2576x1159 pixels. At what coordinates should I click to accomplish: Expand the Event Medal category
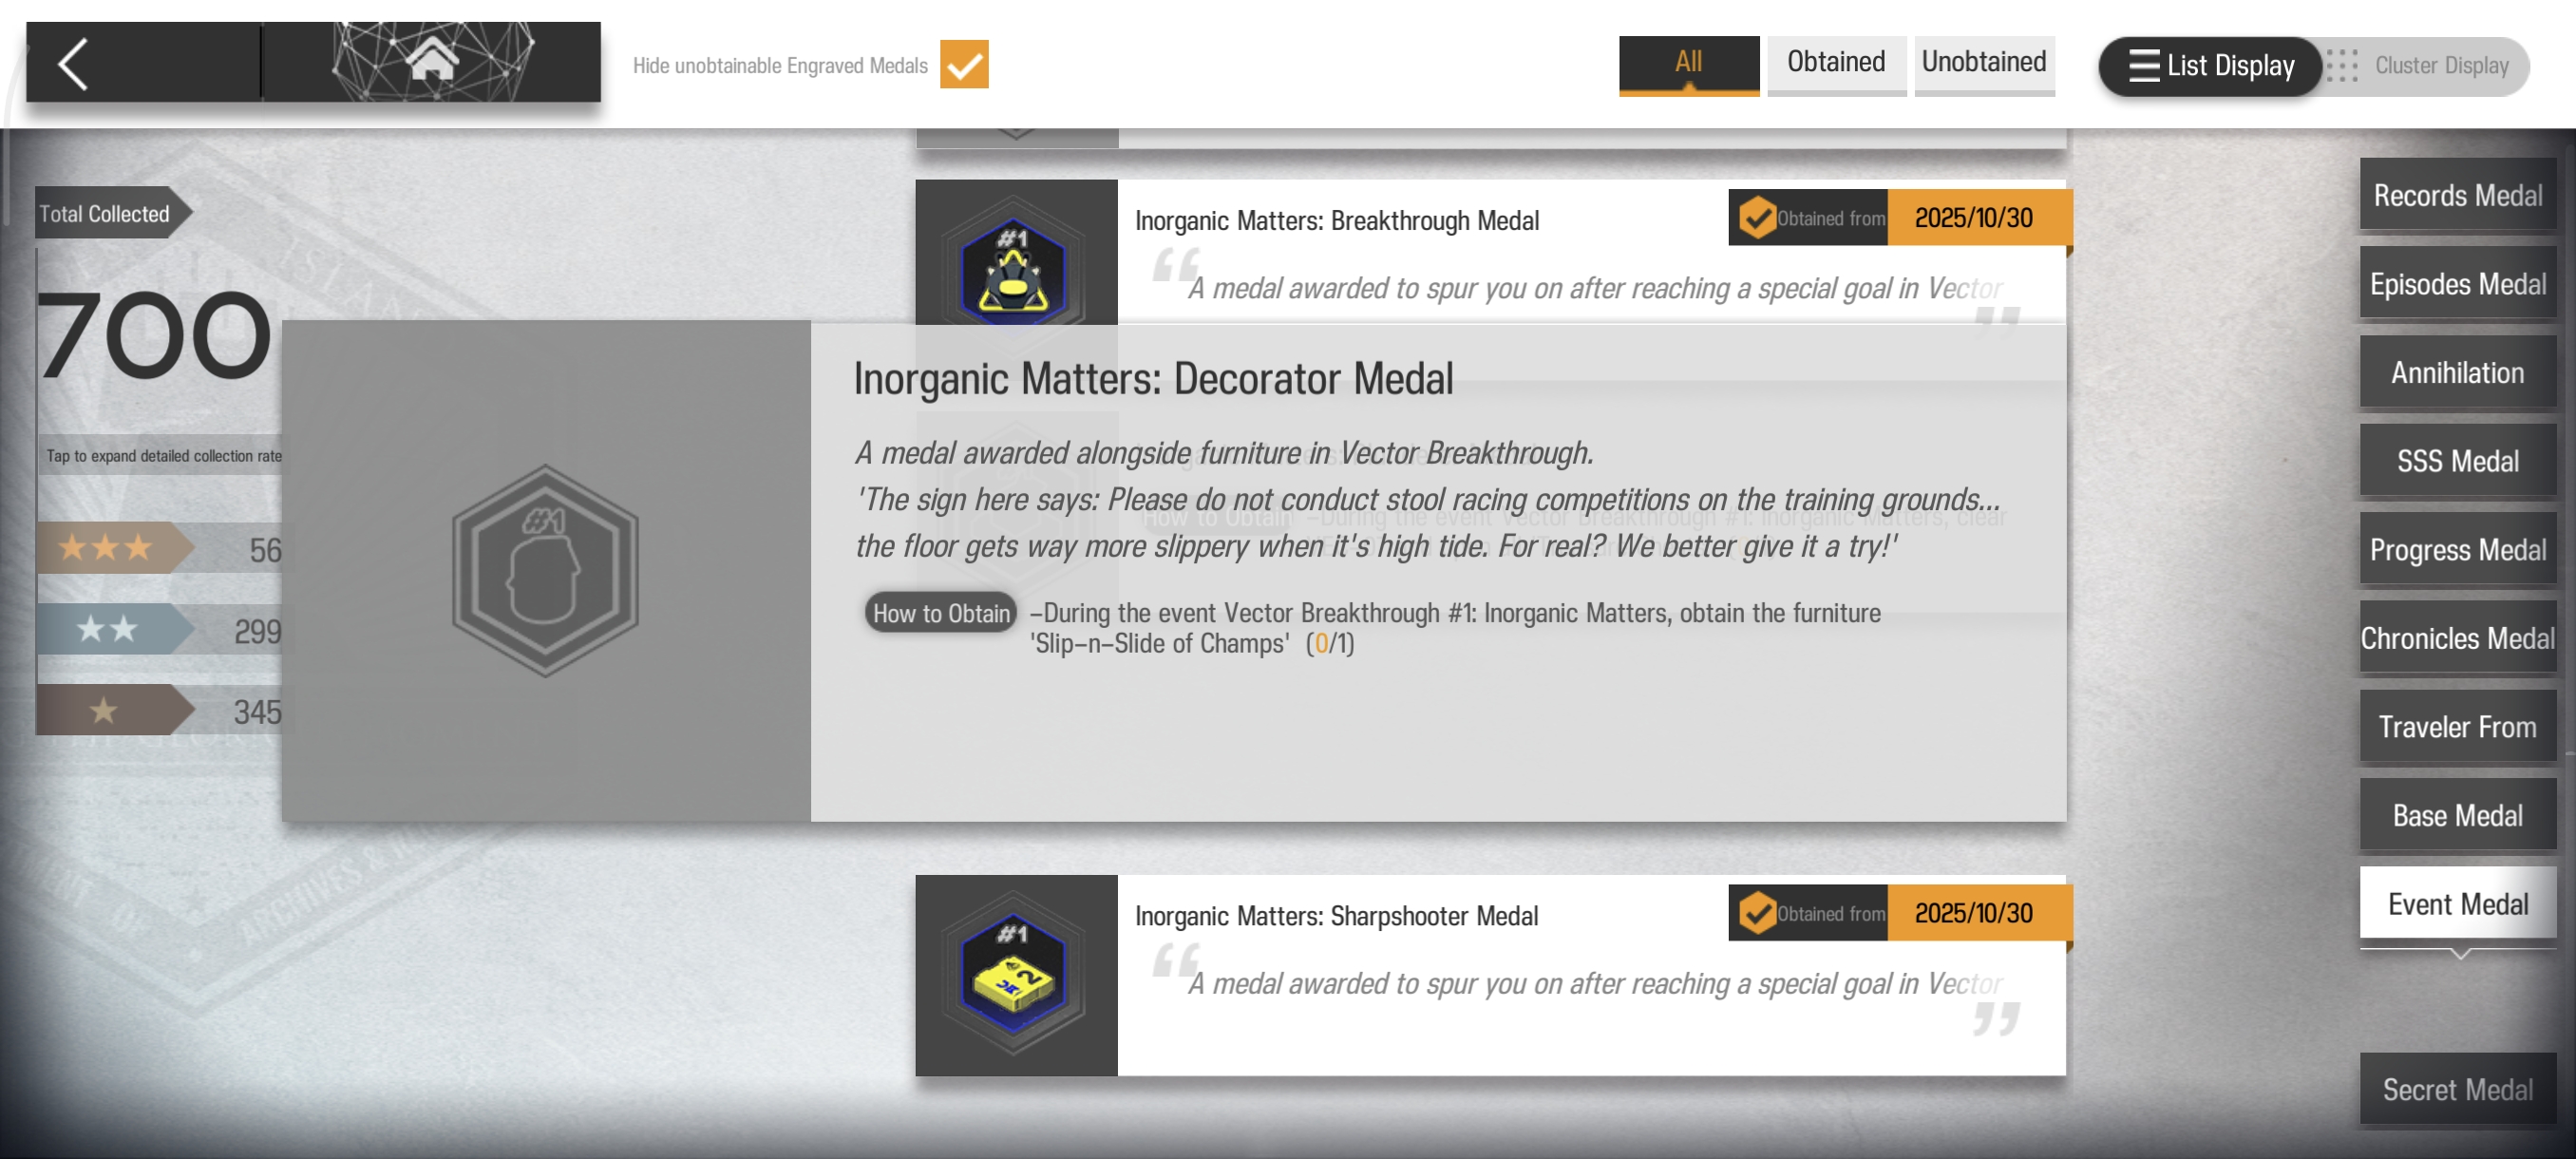[2456, 904]
